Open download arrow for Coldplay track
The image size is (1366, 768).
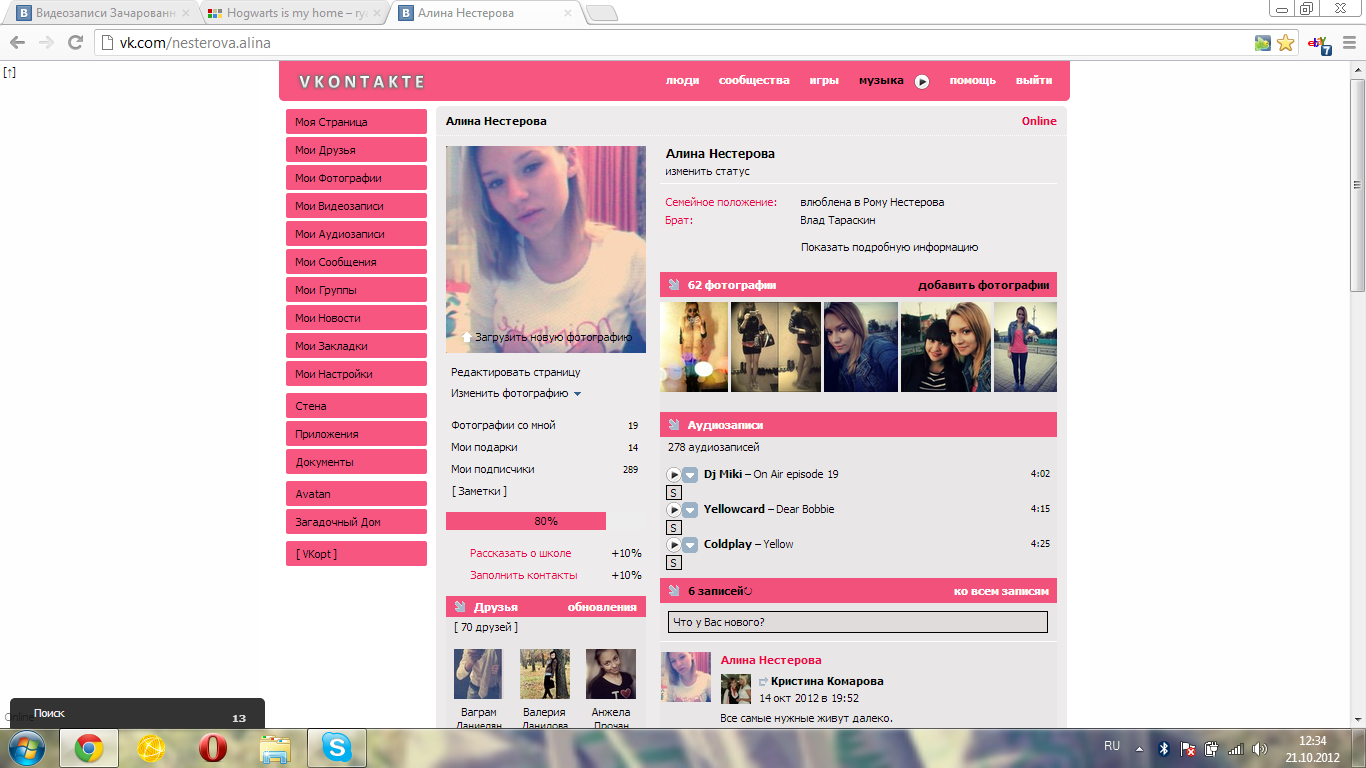tap(690, 545)
